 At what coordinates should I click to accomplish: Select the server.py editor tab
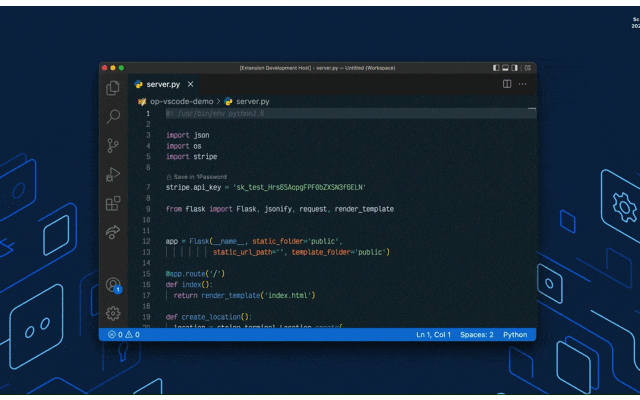164,84
